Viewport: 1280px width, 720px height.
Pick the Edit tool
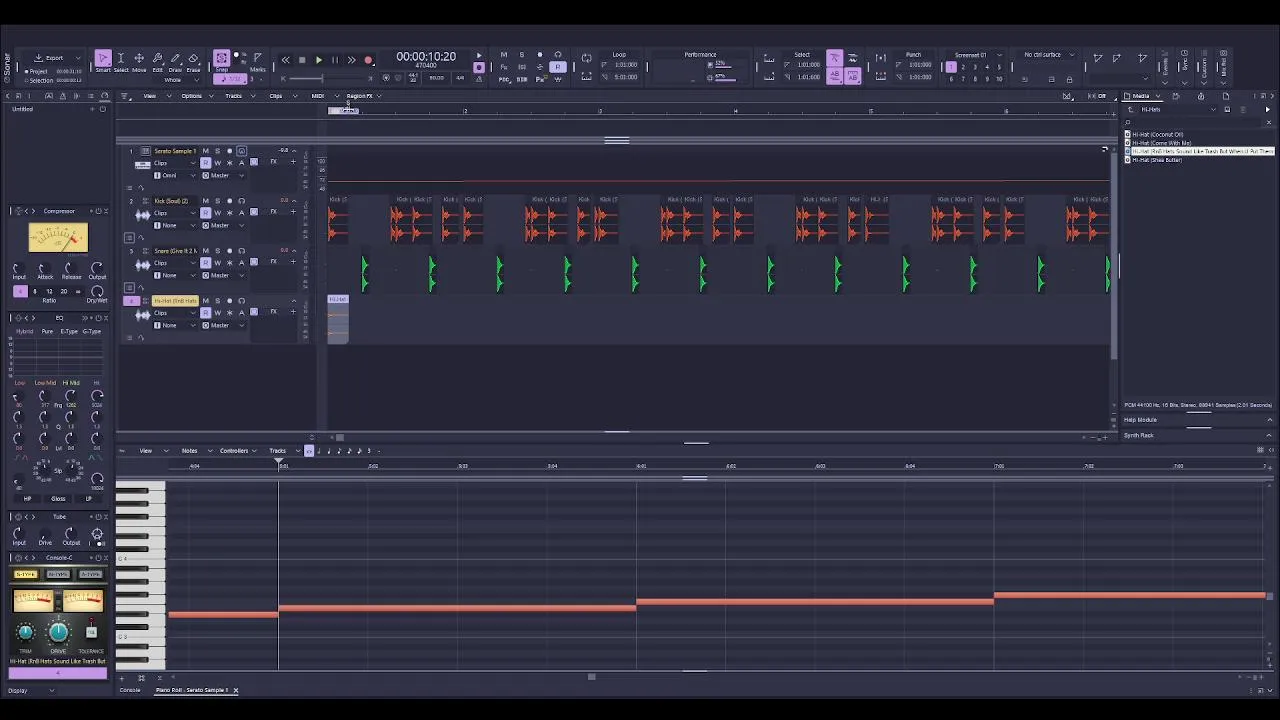tap(157, 61)
